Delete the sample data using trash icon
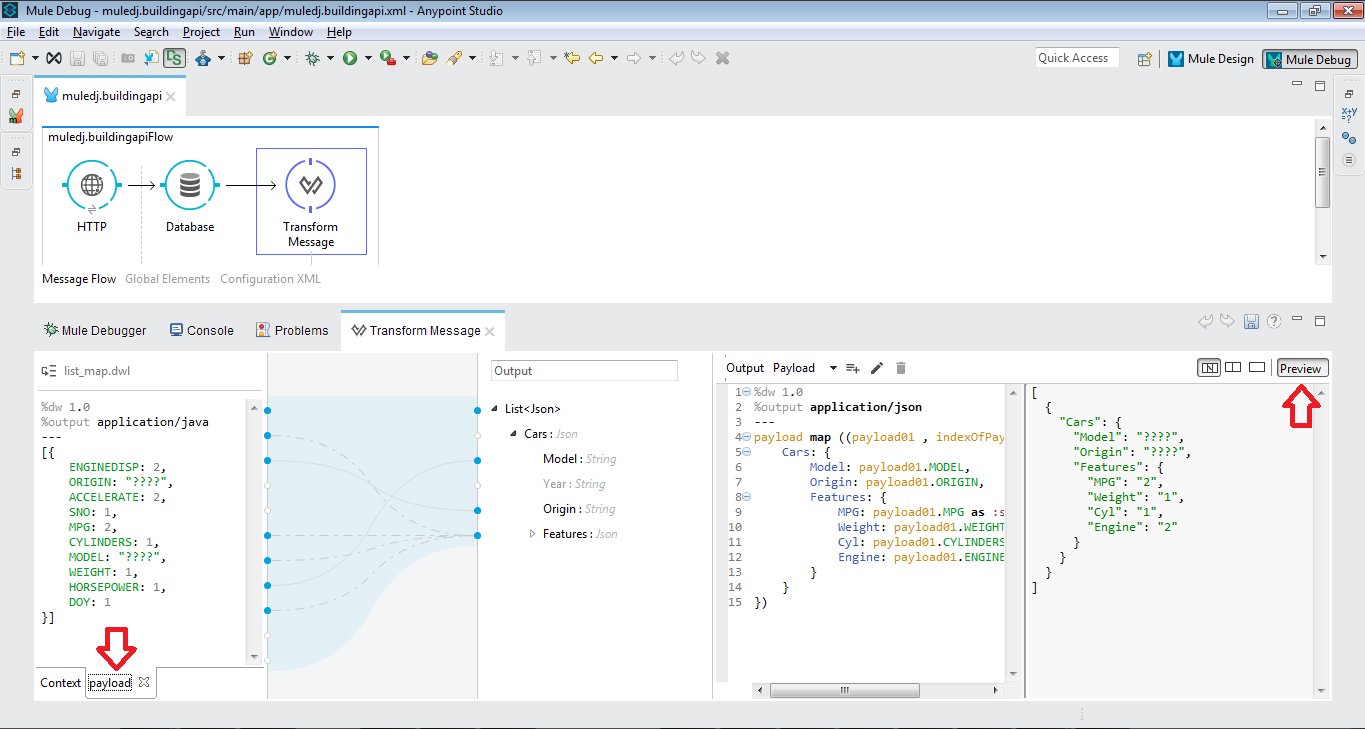Screen dimensions: 1365x729 (900, 368)
